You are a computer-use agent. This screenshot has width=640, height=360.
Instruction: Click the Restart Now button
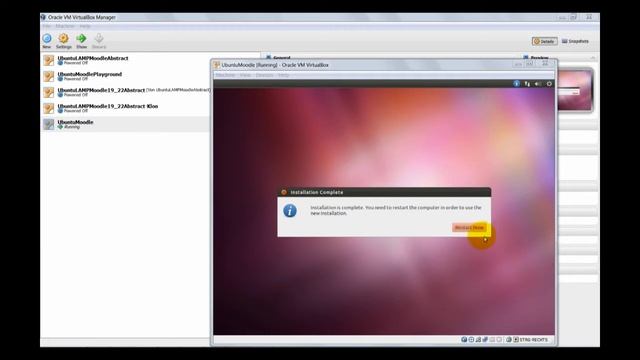pos(469,227)
